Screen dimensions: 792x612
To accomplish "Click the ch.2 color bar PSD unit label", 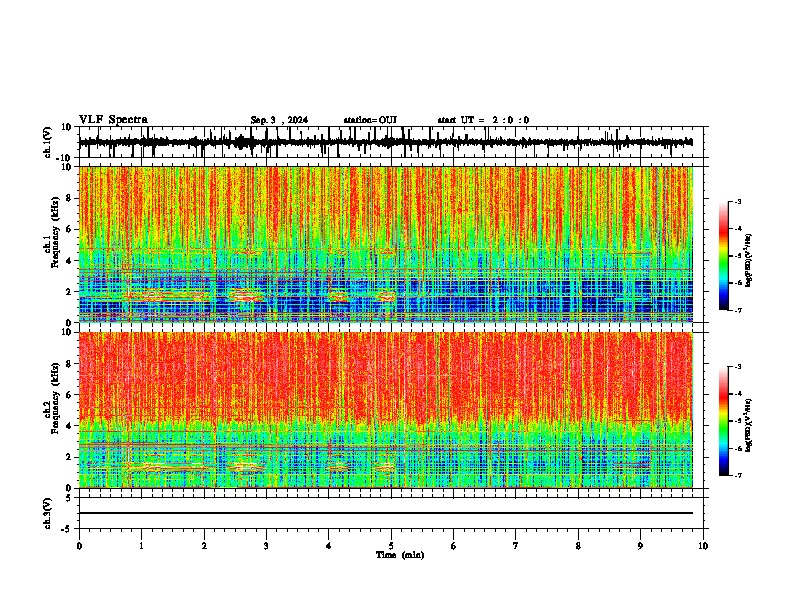I will (748, 425).
